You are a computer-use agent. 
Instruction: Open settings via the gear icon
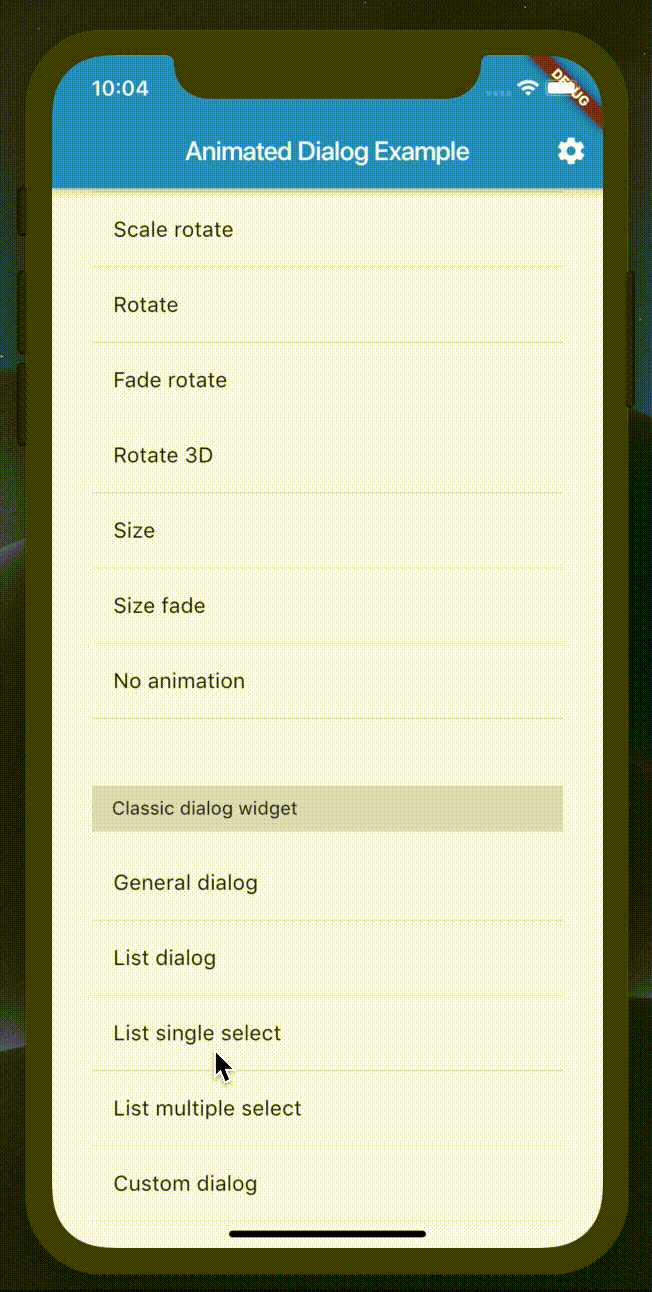point(571,151)
